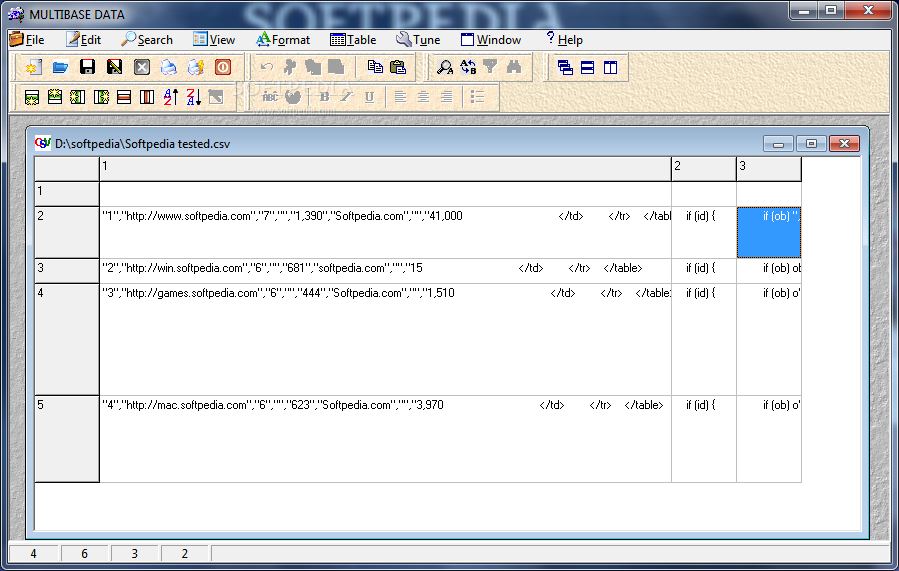The width and height of the screenshot is (899, 571).
Task: Click the Replace A-to-B icon
Action: pyautogui.click(x=468, y=67)
